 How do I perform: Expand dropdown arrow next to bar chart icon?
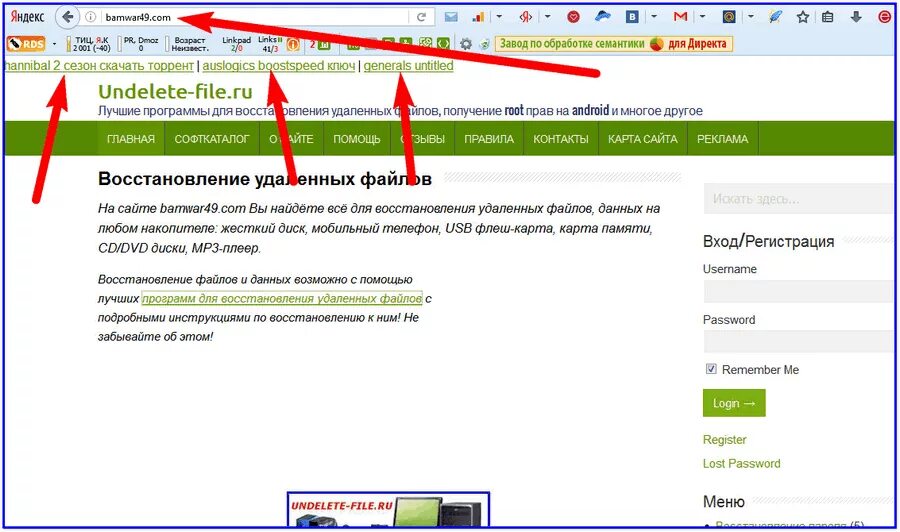(499, 17)
